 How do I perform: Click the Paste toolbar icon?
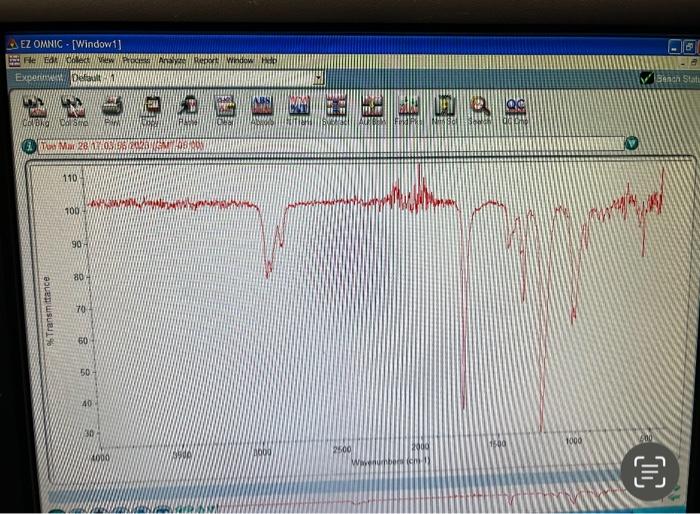(x=188, y=111)
